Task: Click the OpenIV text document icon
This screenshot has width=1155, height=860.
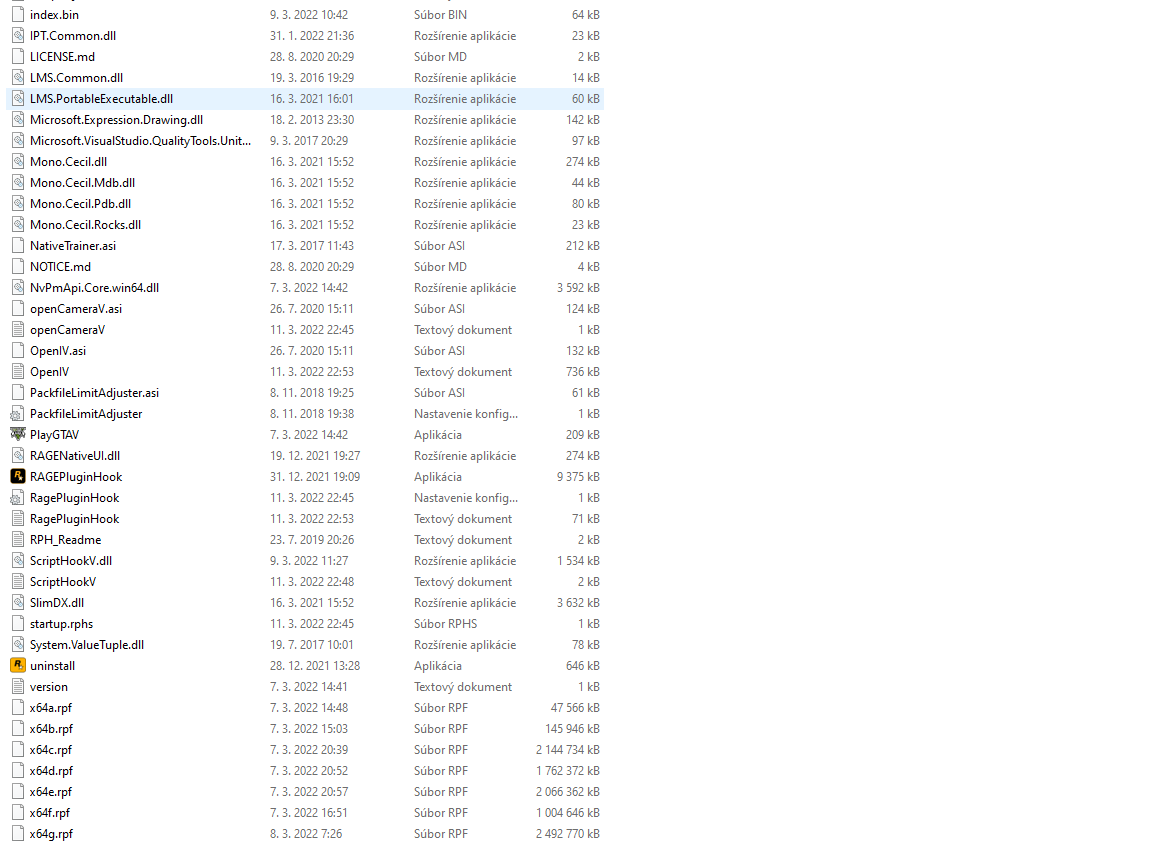Action: click(x=18, y=372)
